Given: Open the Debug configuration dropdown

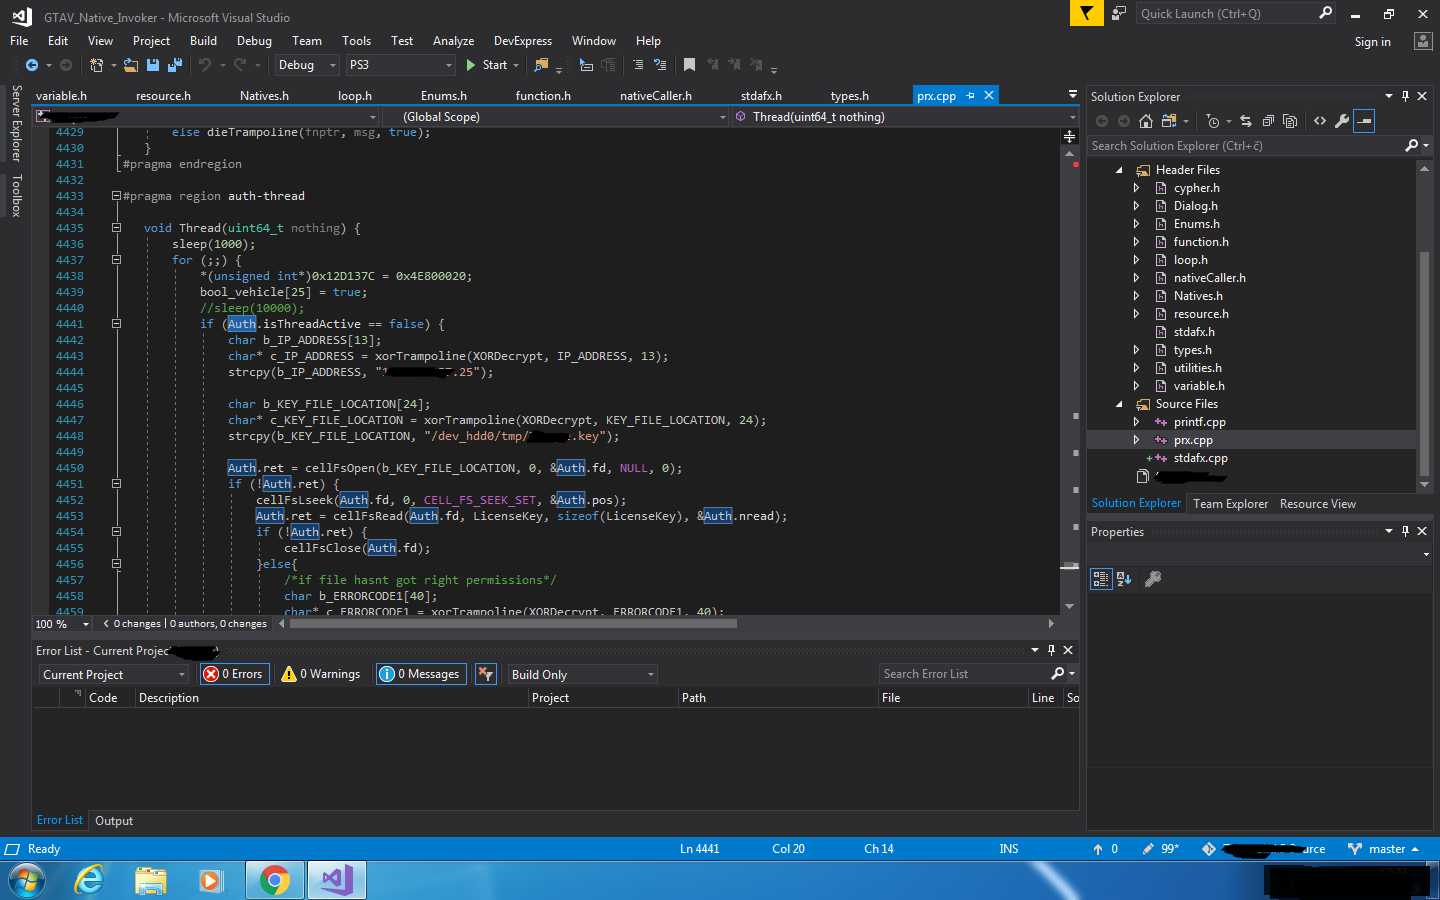Looking at the screenshot, I should point(307,65).
